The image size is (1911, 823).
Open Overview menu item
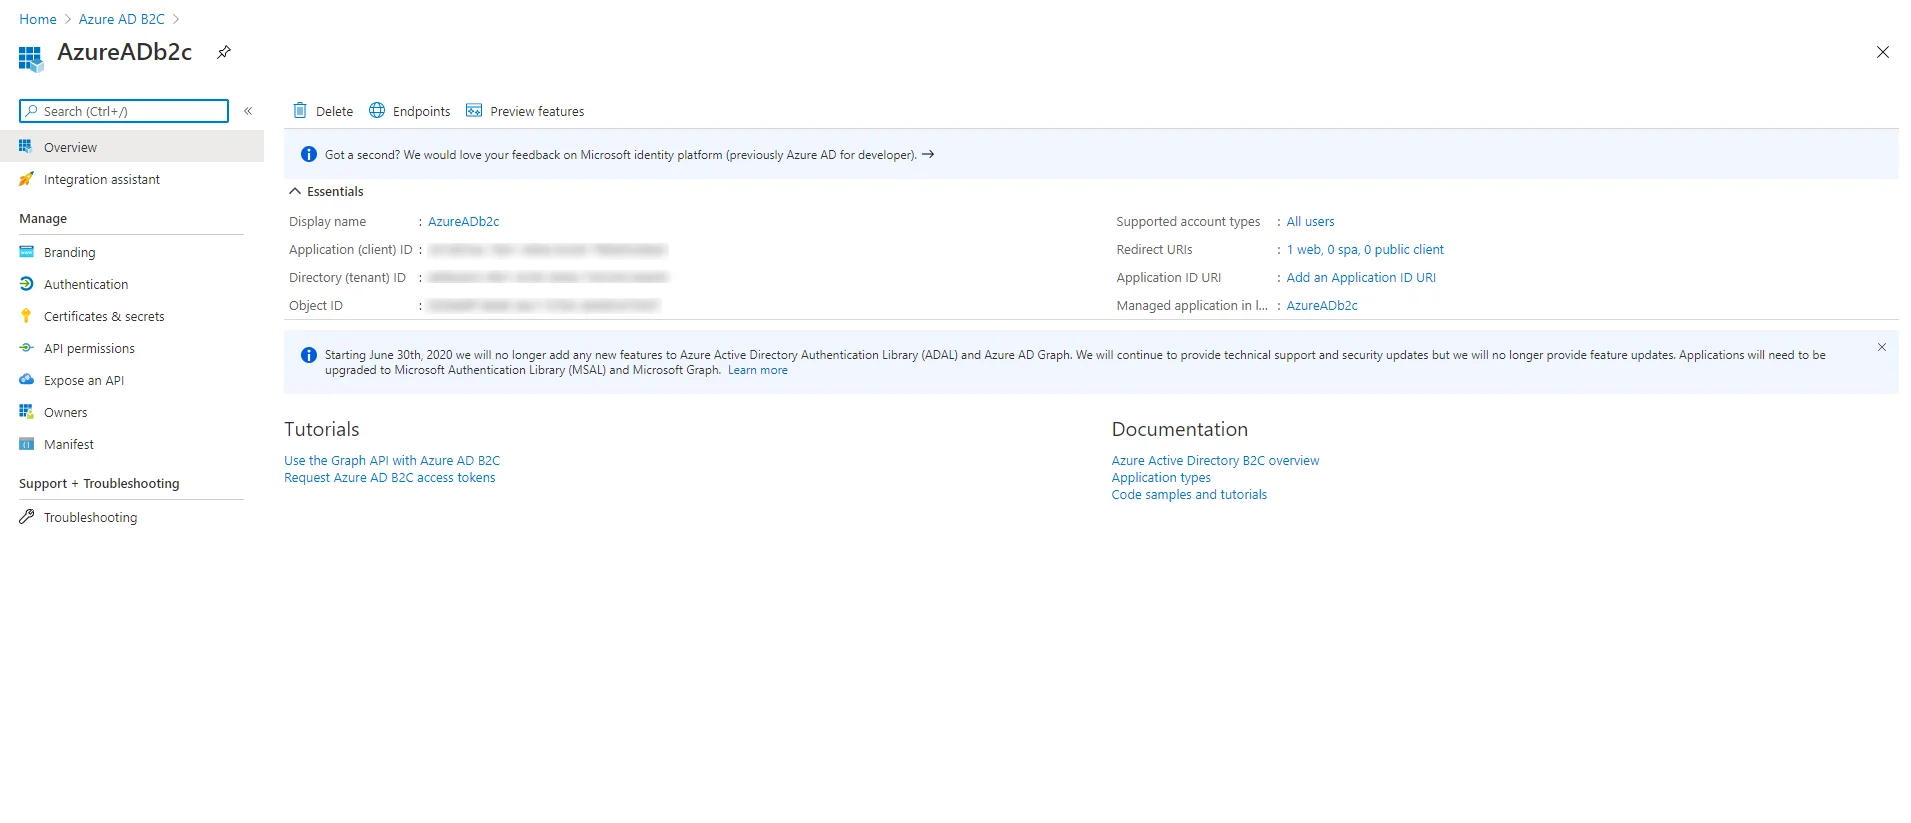point(132,147)
